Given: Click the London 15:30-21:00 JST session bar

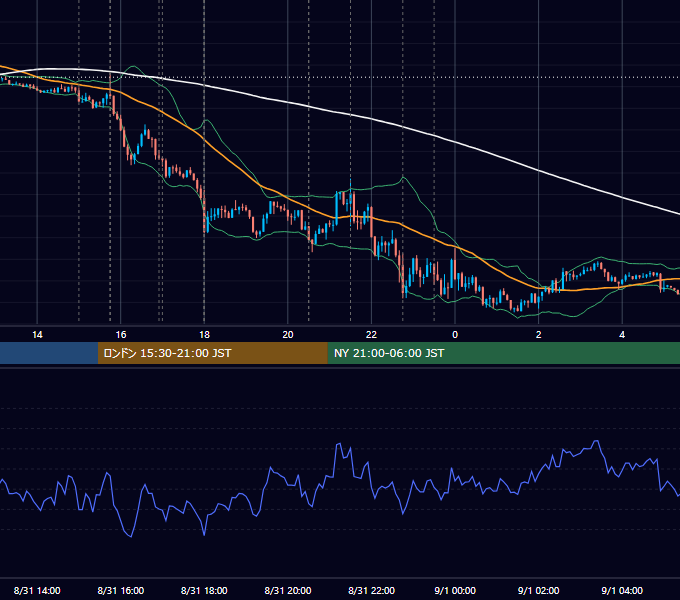Looking at the screenshot, I should (212, 353).
